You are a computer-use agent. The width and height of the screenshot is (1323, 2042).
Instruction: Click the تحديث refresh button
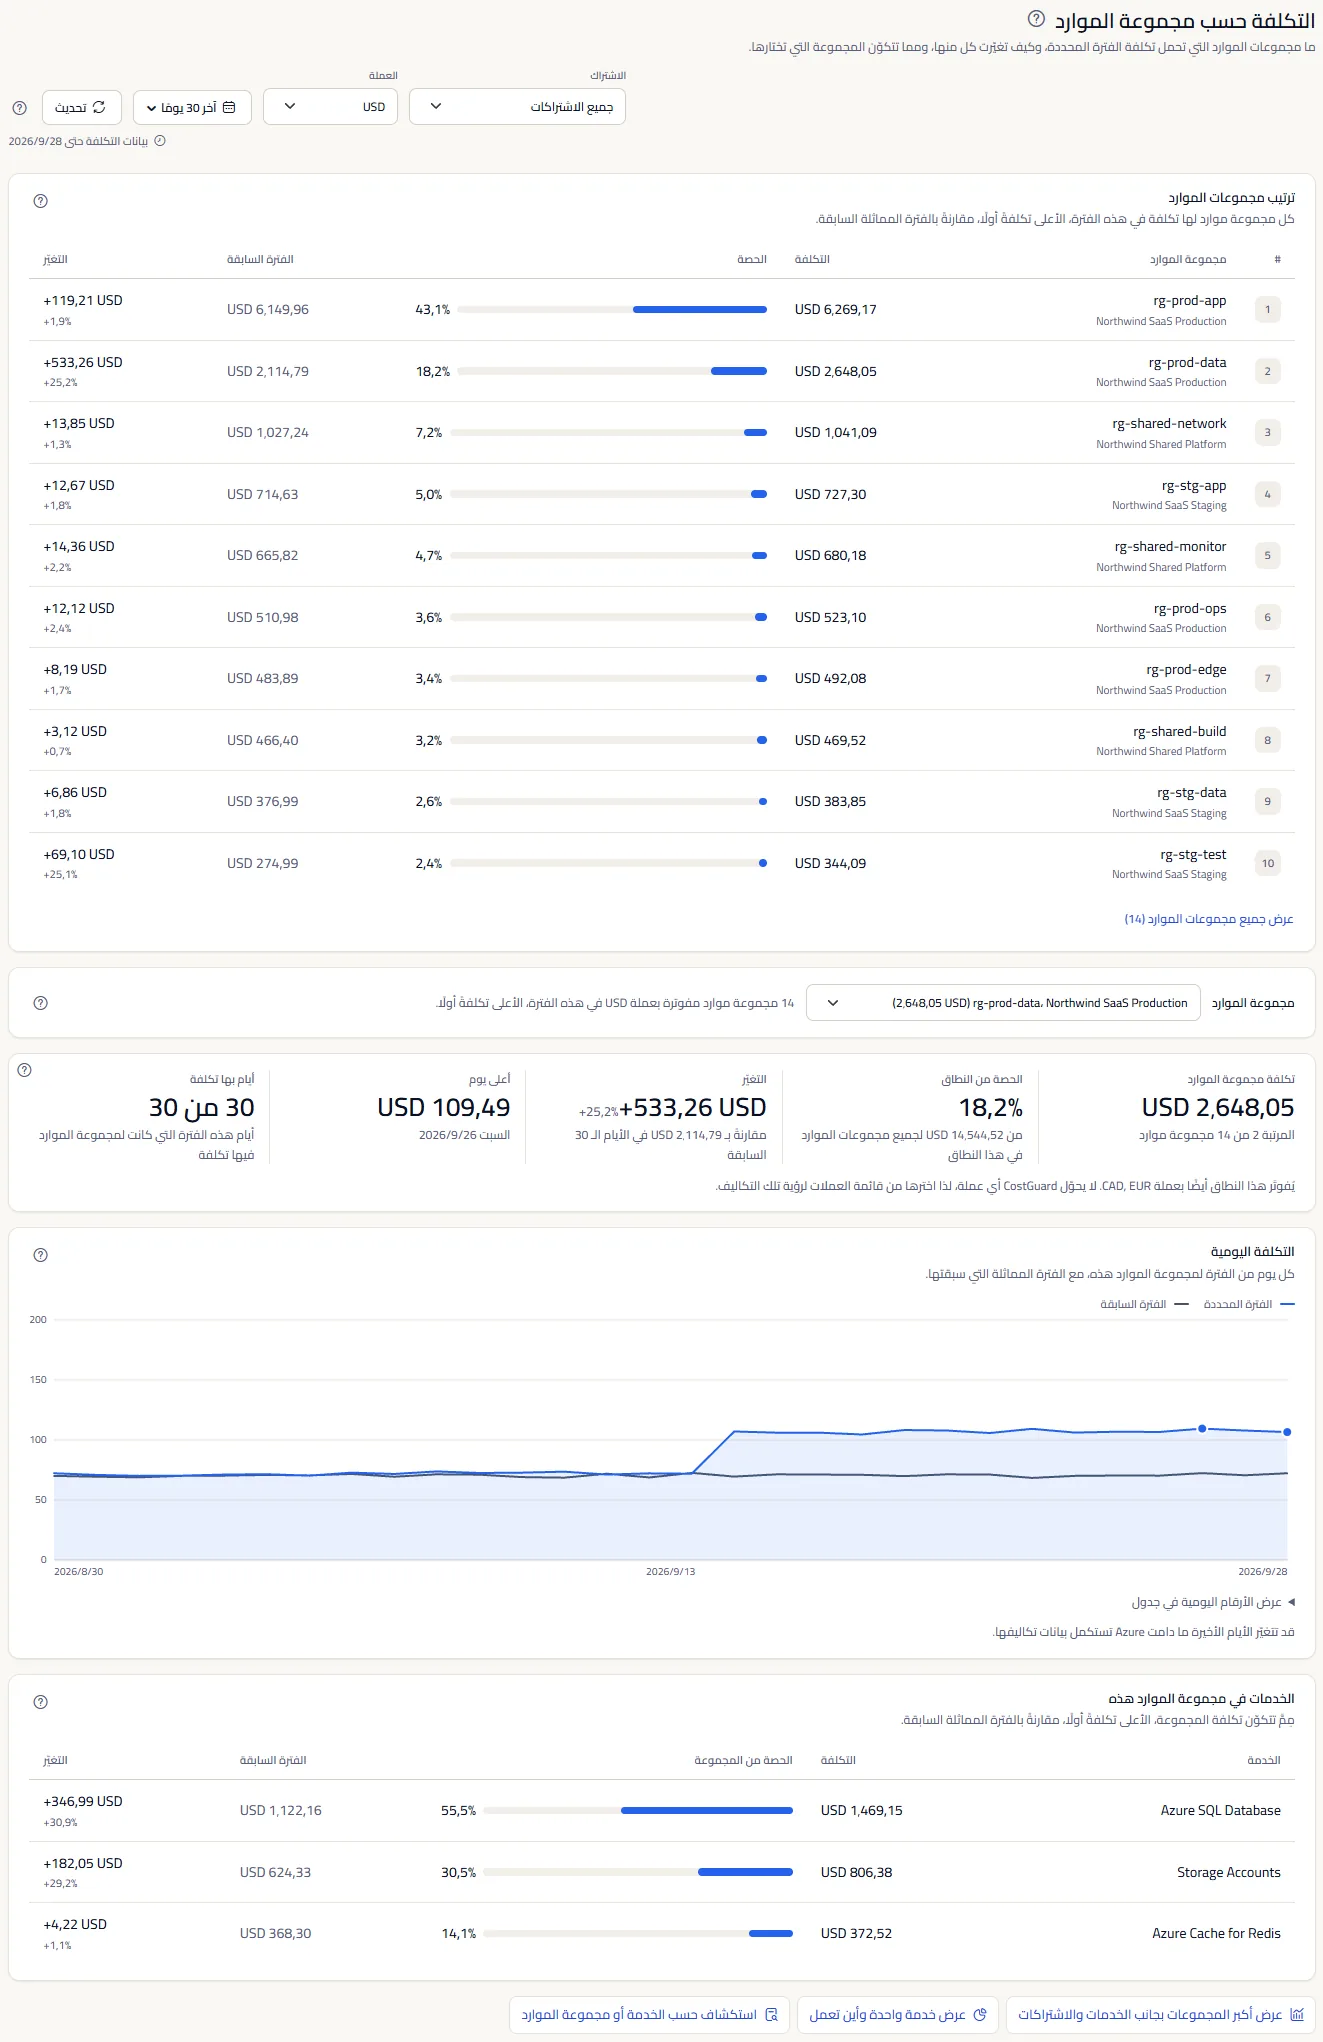click(x=82, y=107)
